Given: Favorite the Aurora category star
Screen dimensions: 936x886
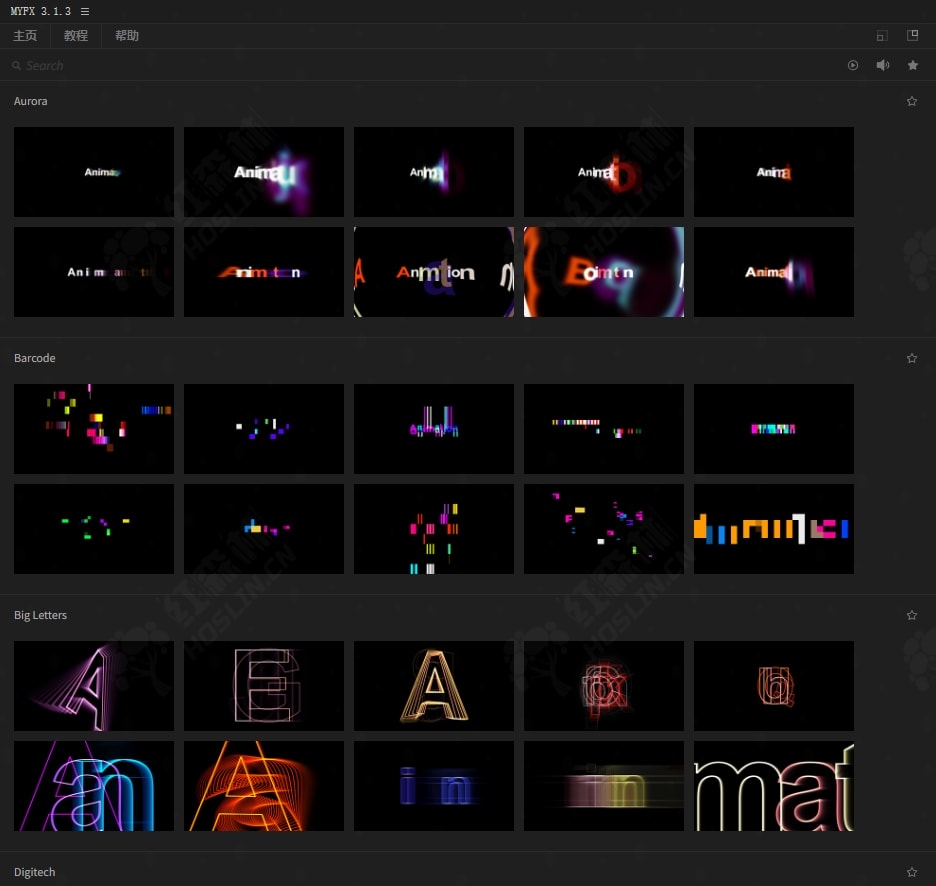Looking at the screenshot, I should [x=912, y=101].
